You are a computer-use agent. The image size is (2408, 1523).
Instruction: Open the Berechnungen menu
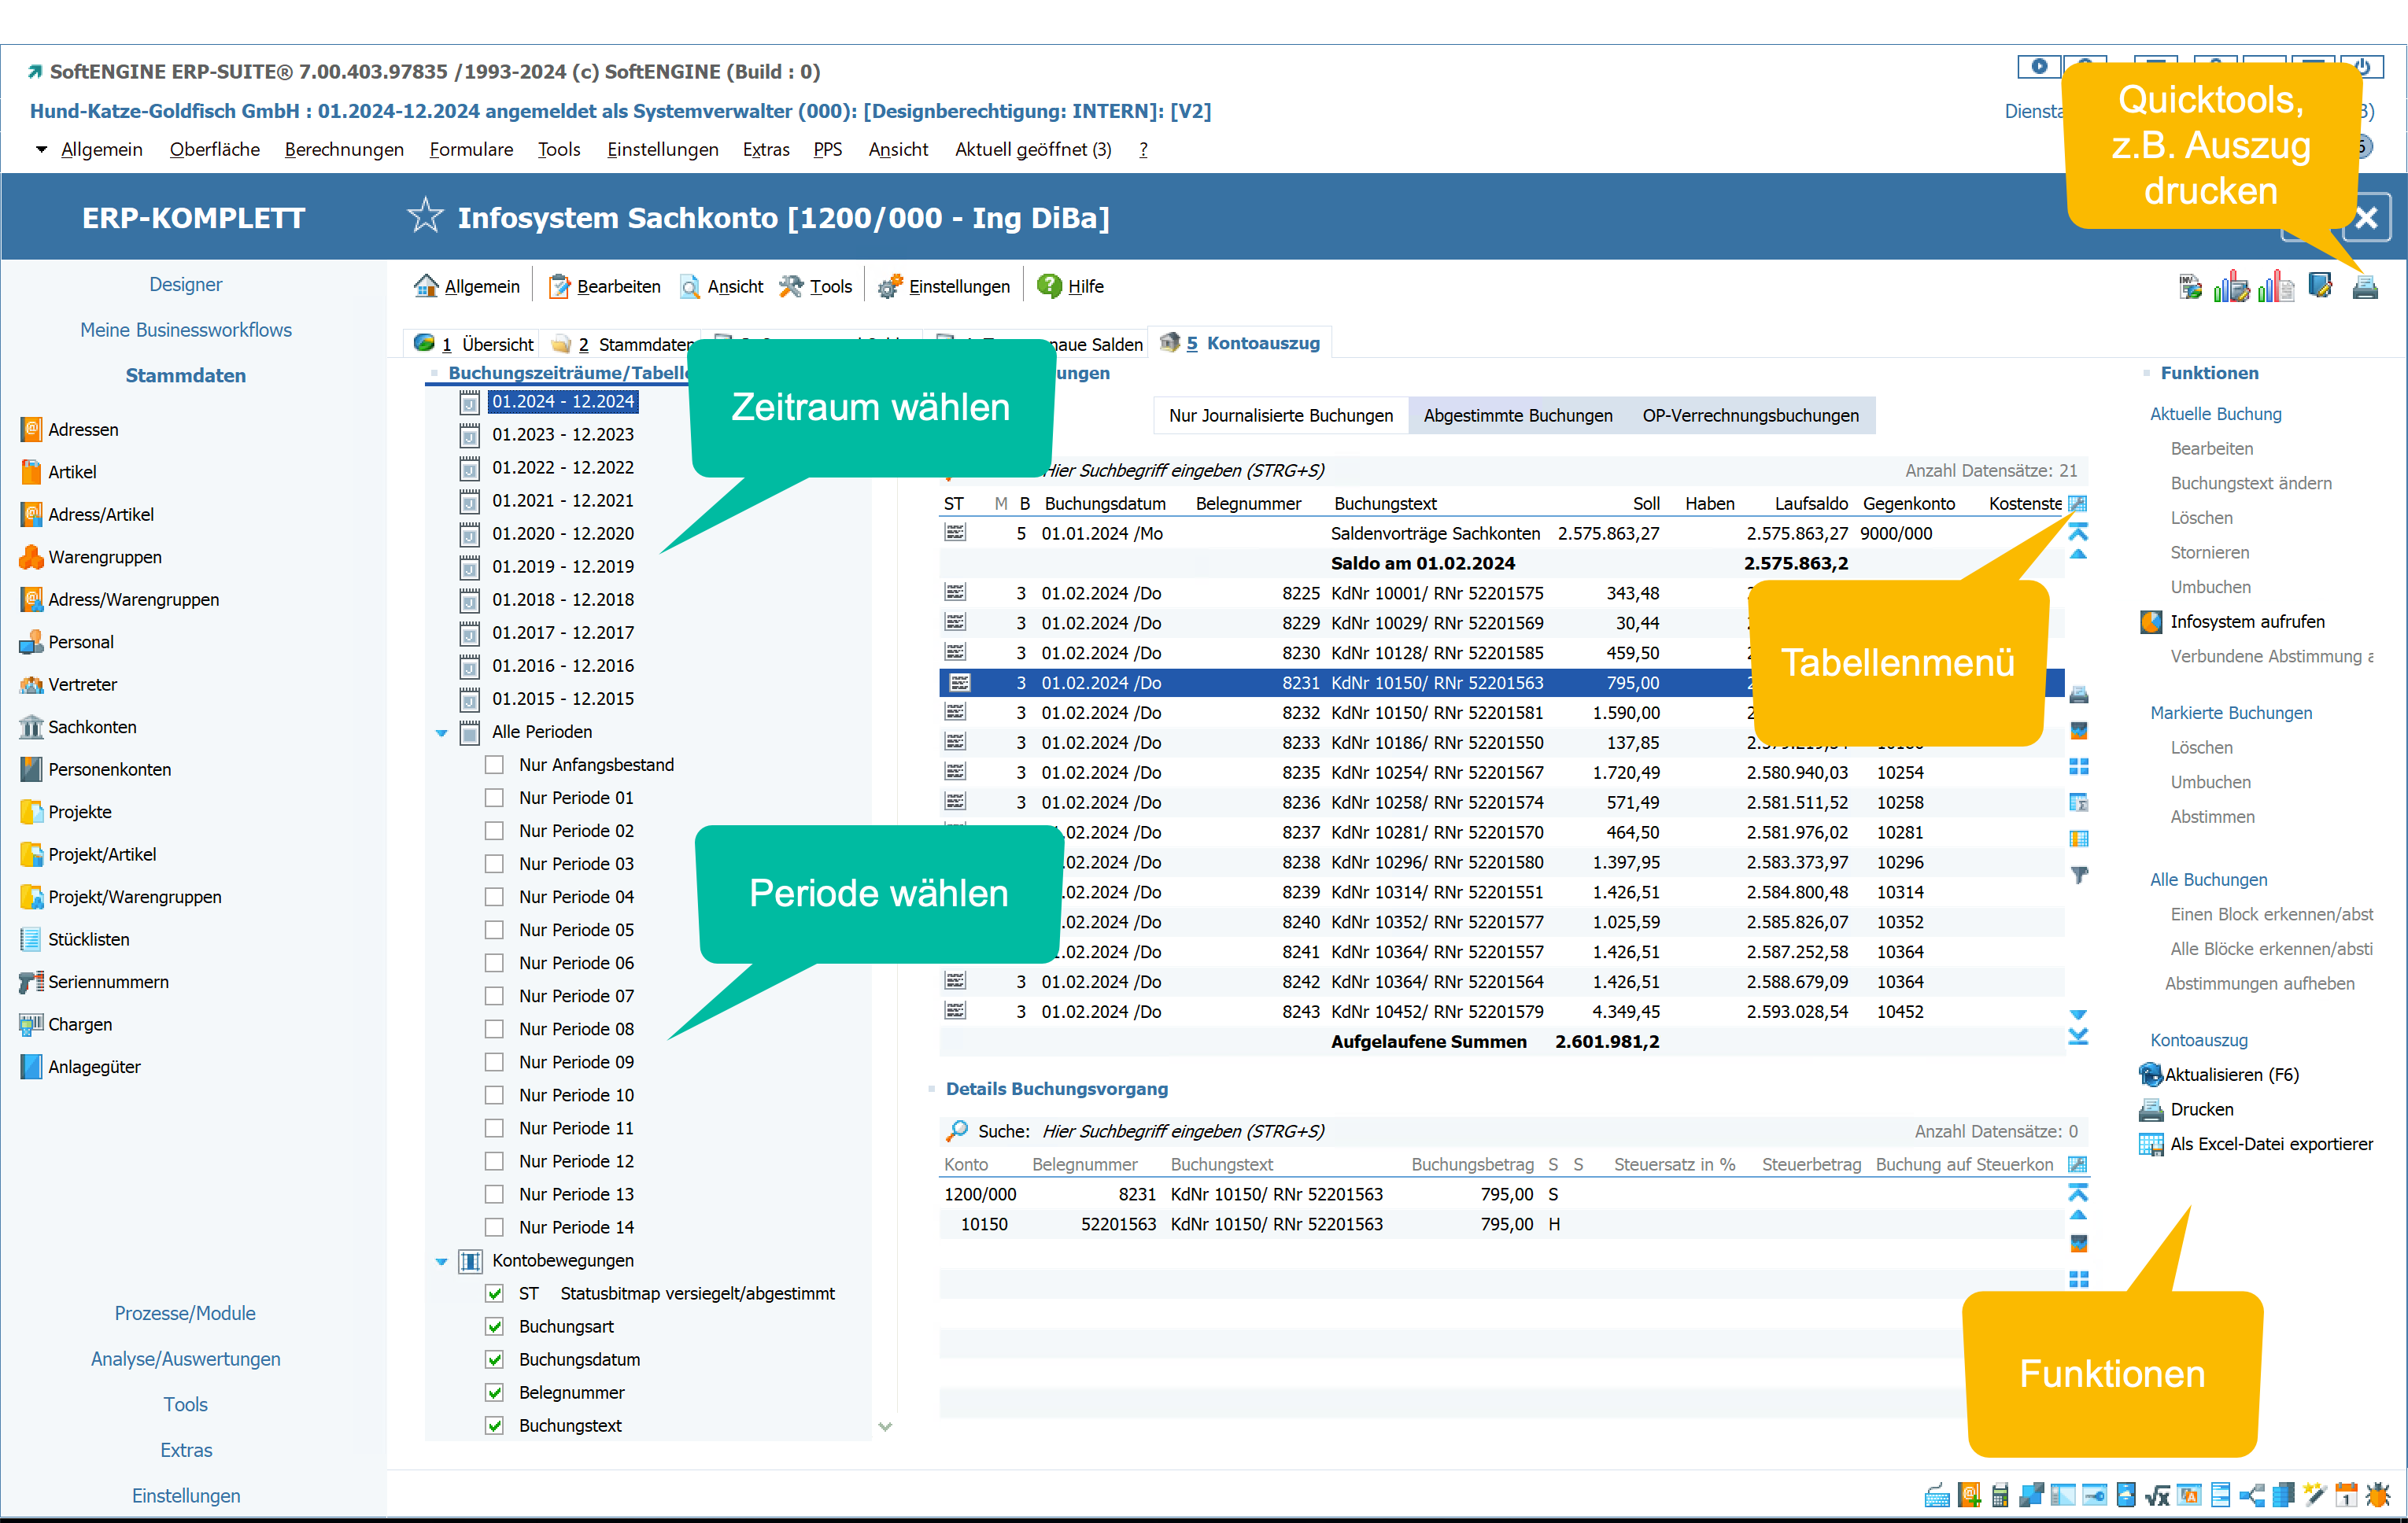click(344, 149)
